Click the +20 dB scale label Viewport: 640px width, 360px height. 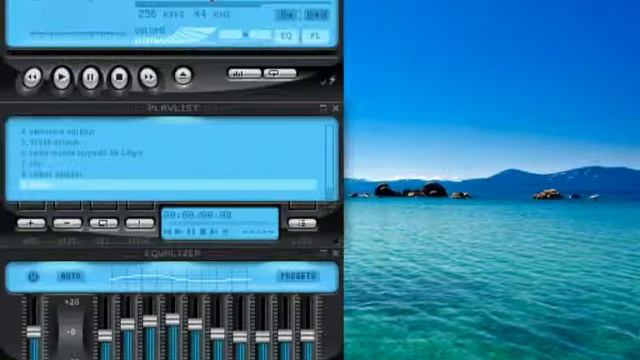[72, 302]
